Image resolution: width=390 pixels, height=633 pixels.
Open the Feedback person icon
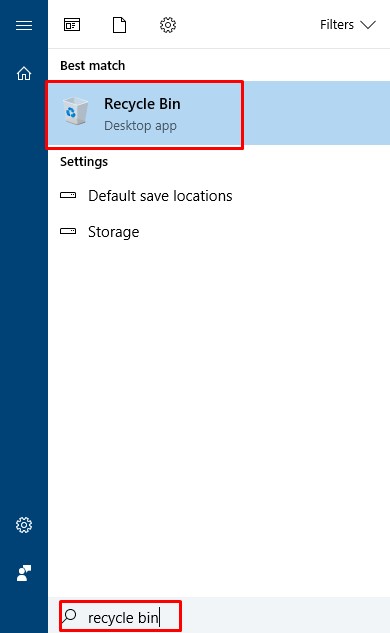[24, 573]
